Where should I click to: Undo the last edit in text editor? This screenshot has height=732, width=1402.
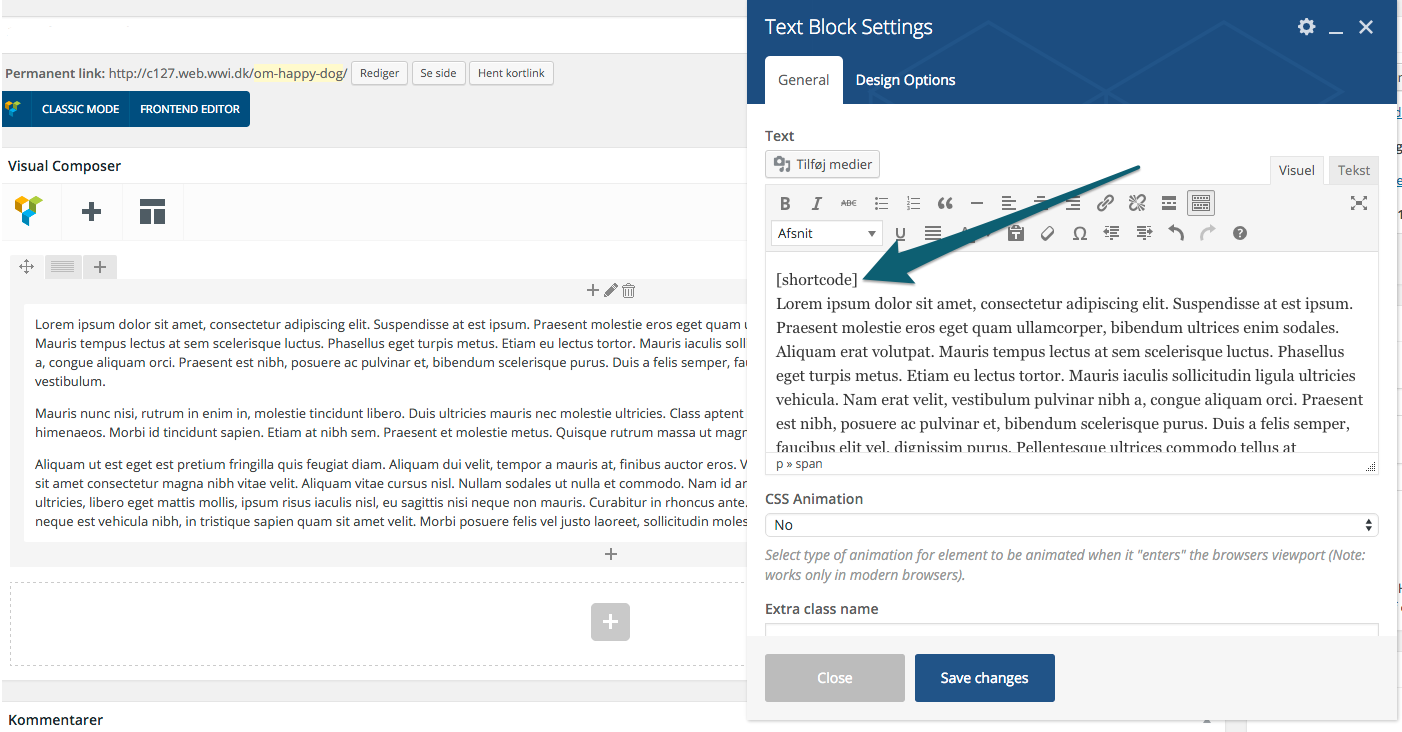click(x=1176, y=233)
